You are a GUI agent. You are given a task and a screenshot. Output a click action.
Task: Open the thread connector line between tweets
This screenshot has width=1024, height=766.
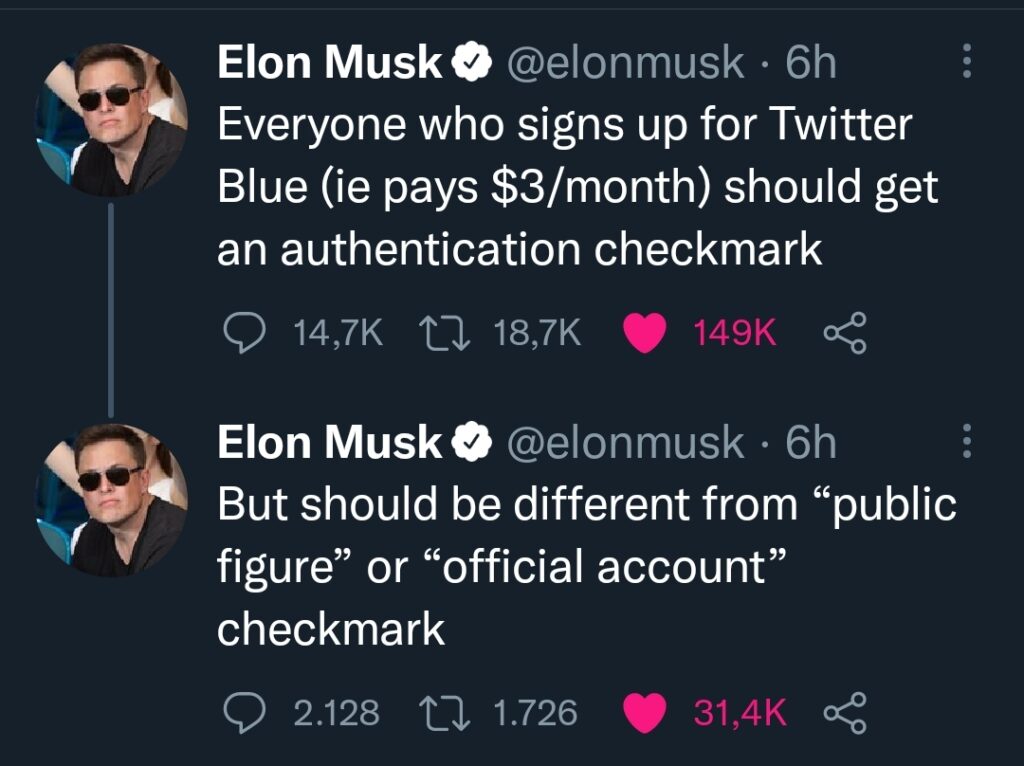point(111,310)
